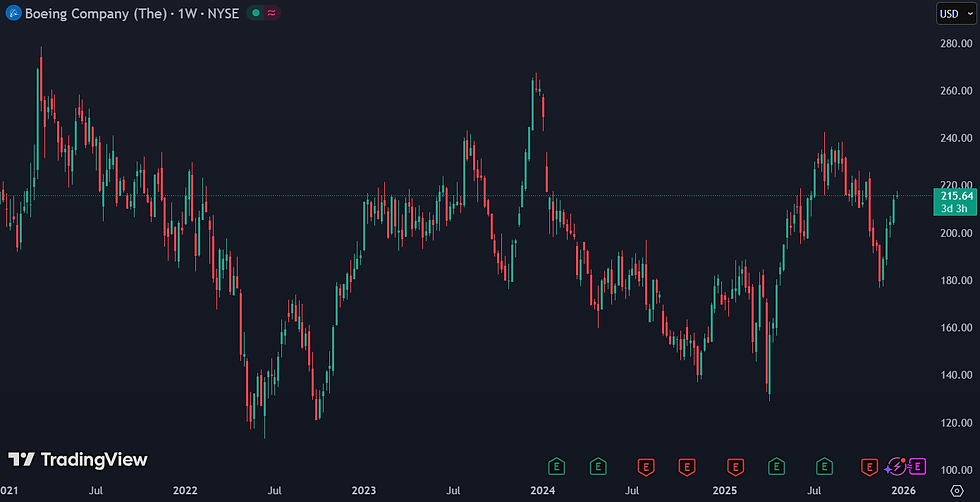Click the 280.00 price axis label
980x502 pixels.
pos(957,43)
